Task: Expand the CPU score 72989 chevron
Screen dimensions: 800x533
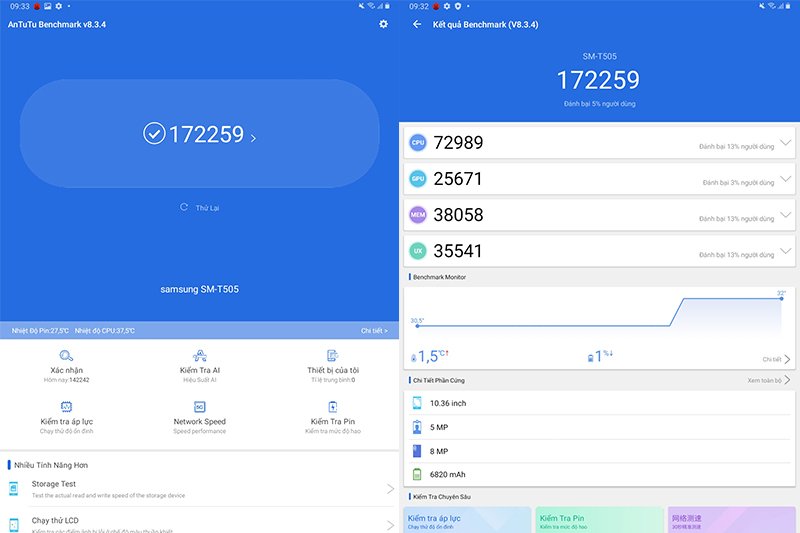Action: pyautogui.click(x=786, y=143)
